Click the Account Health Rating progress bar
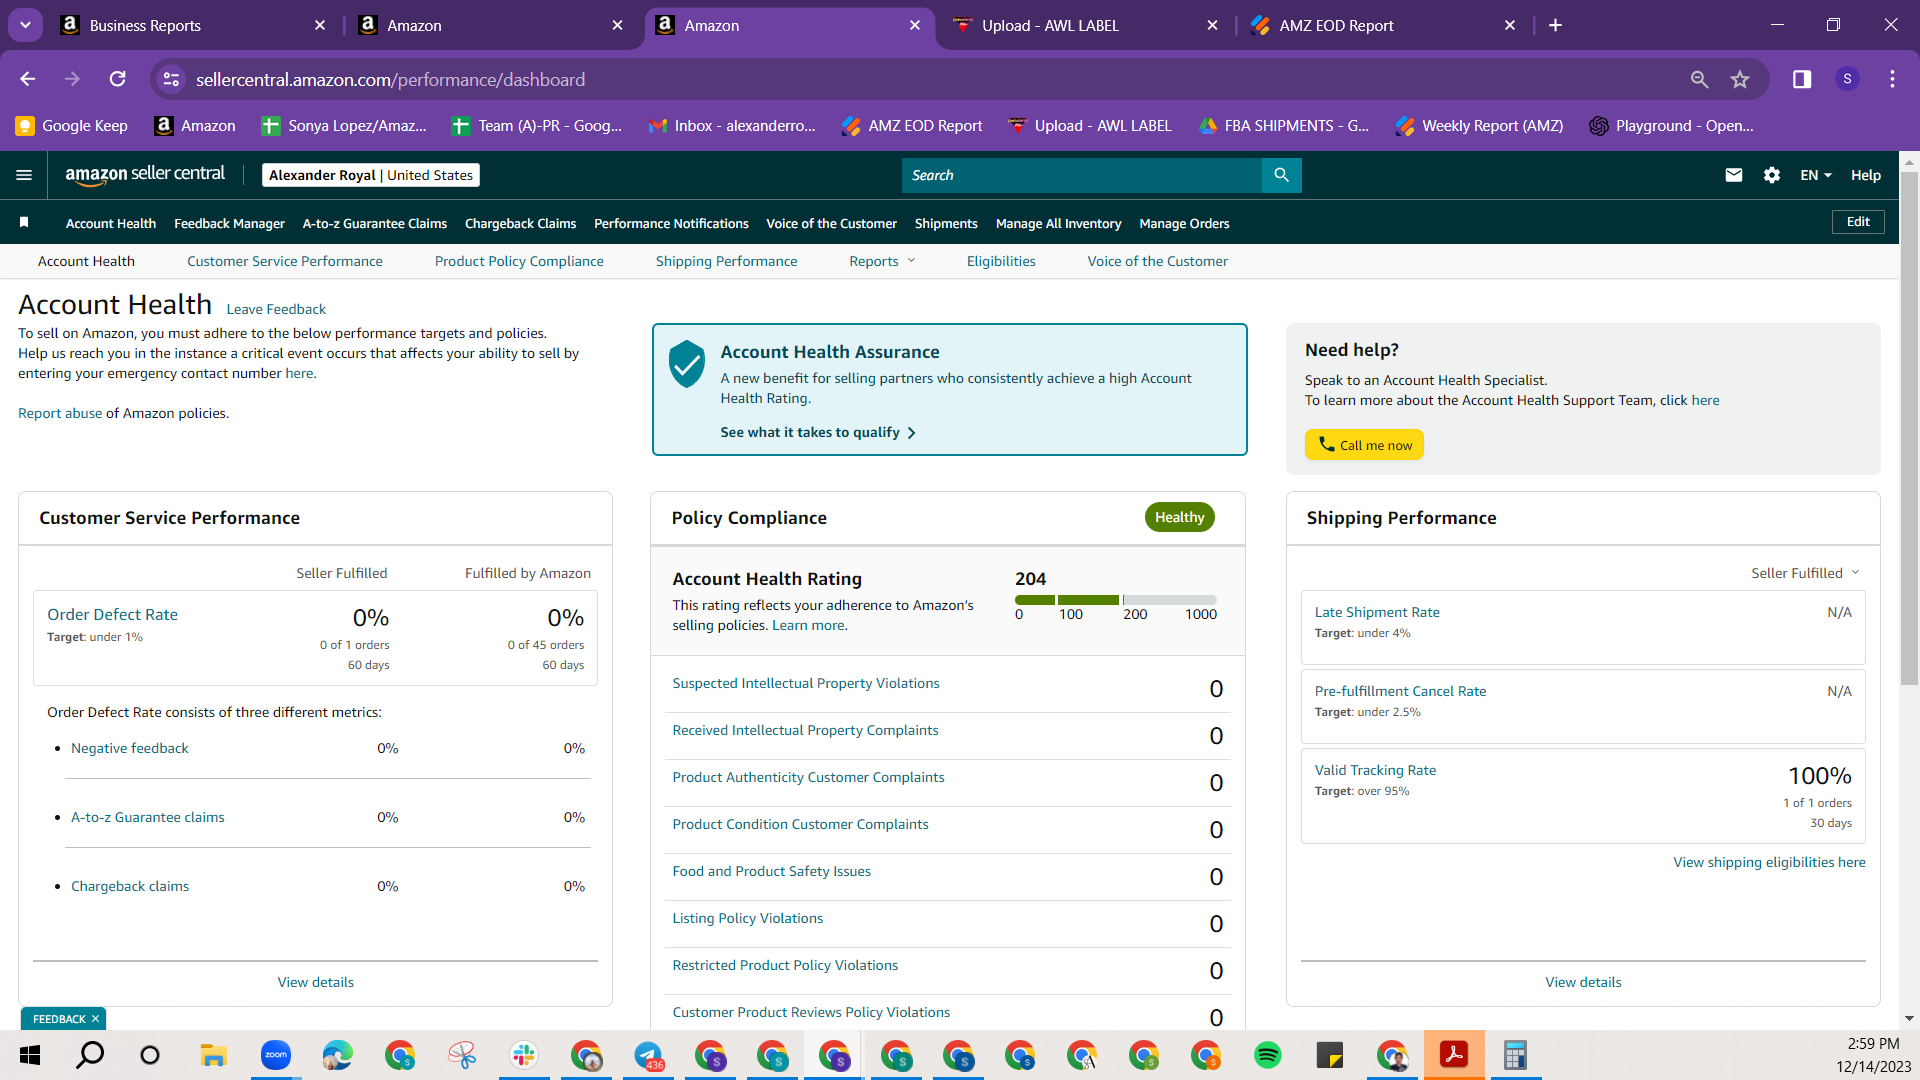 coord(1116,600)
